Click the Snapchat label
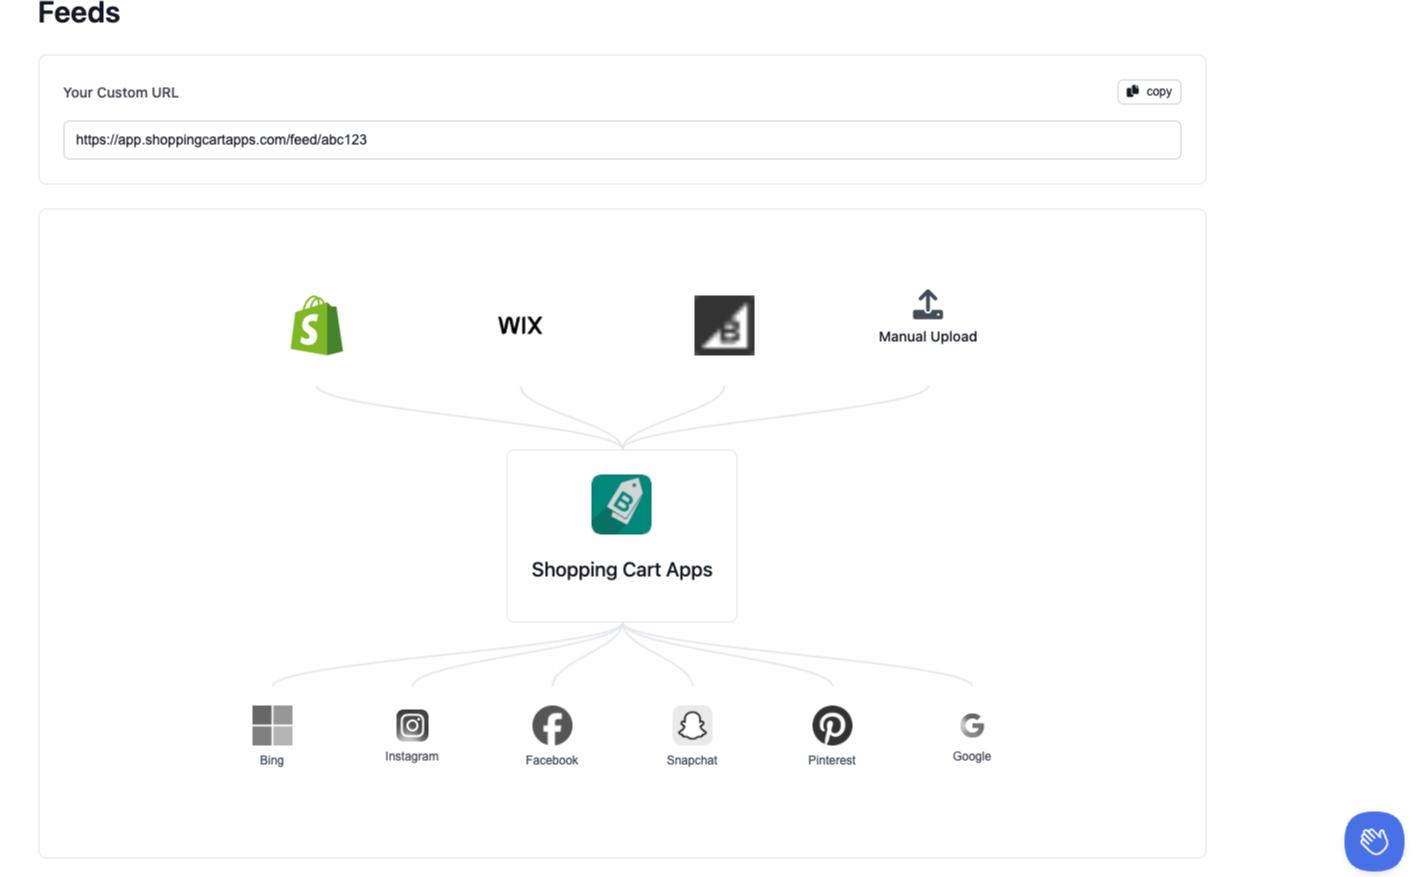 tap(692, 760)
